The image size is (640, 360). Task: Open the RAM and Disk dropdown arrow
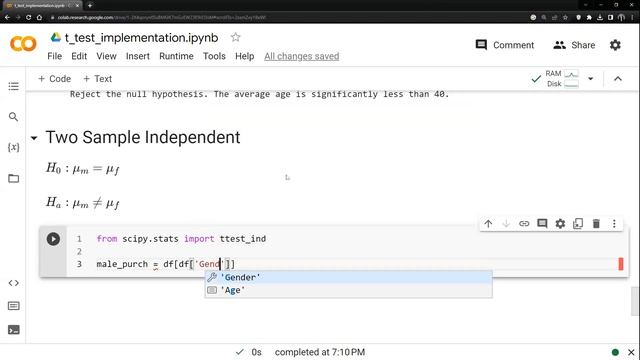point(591,79)
